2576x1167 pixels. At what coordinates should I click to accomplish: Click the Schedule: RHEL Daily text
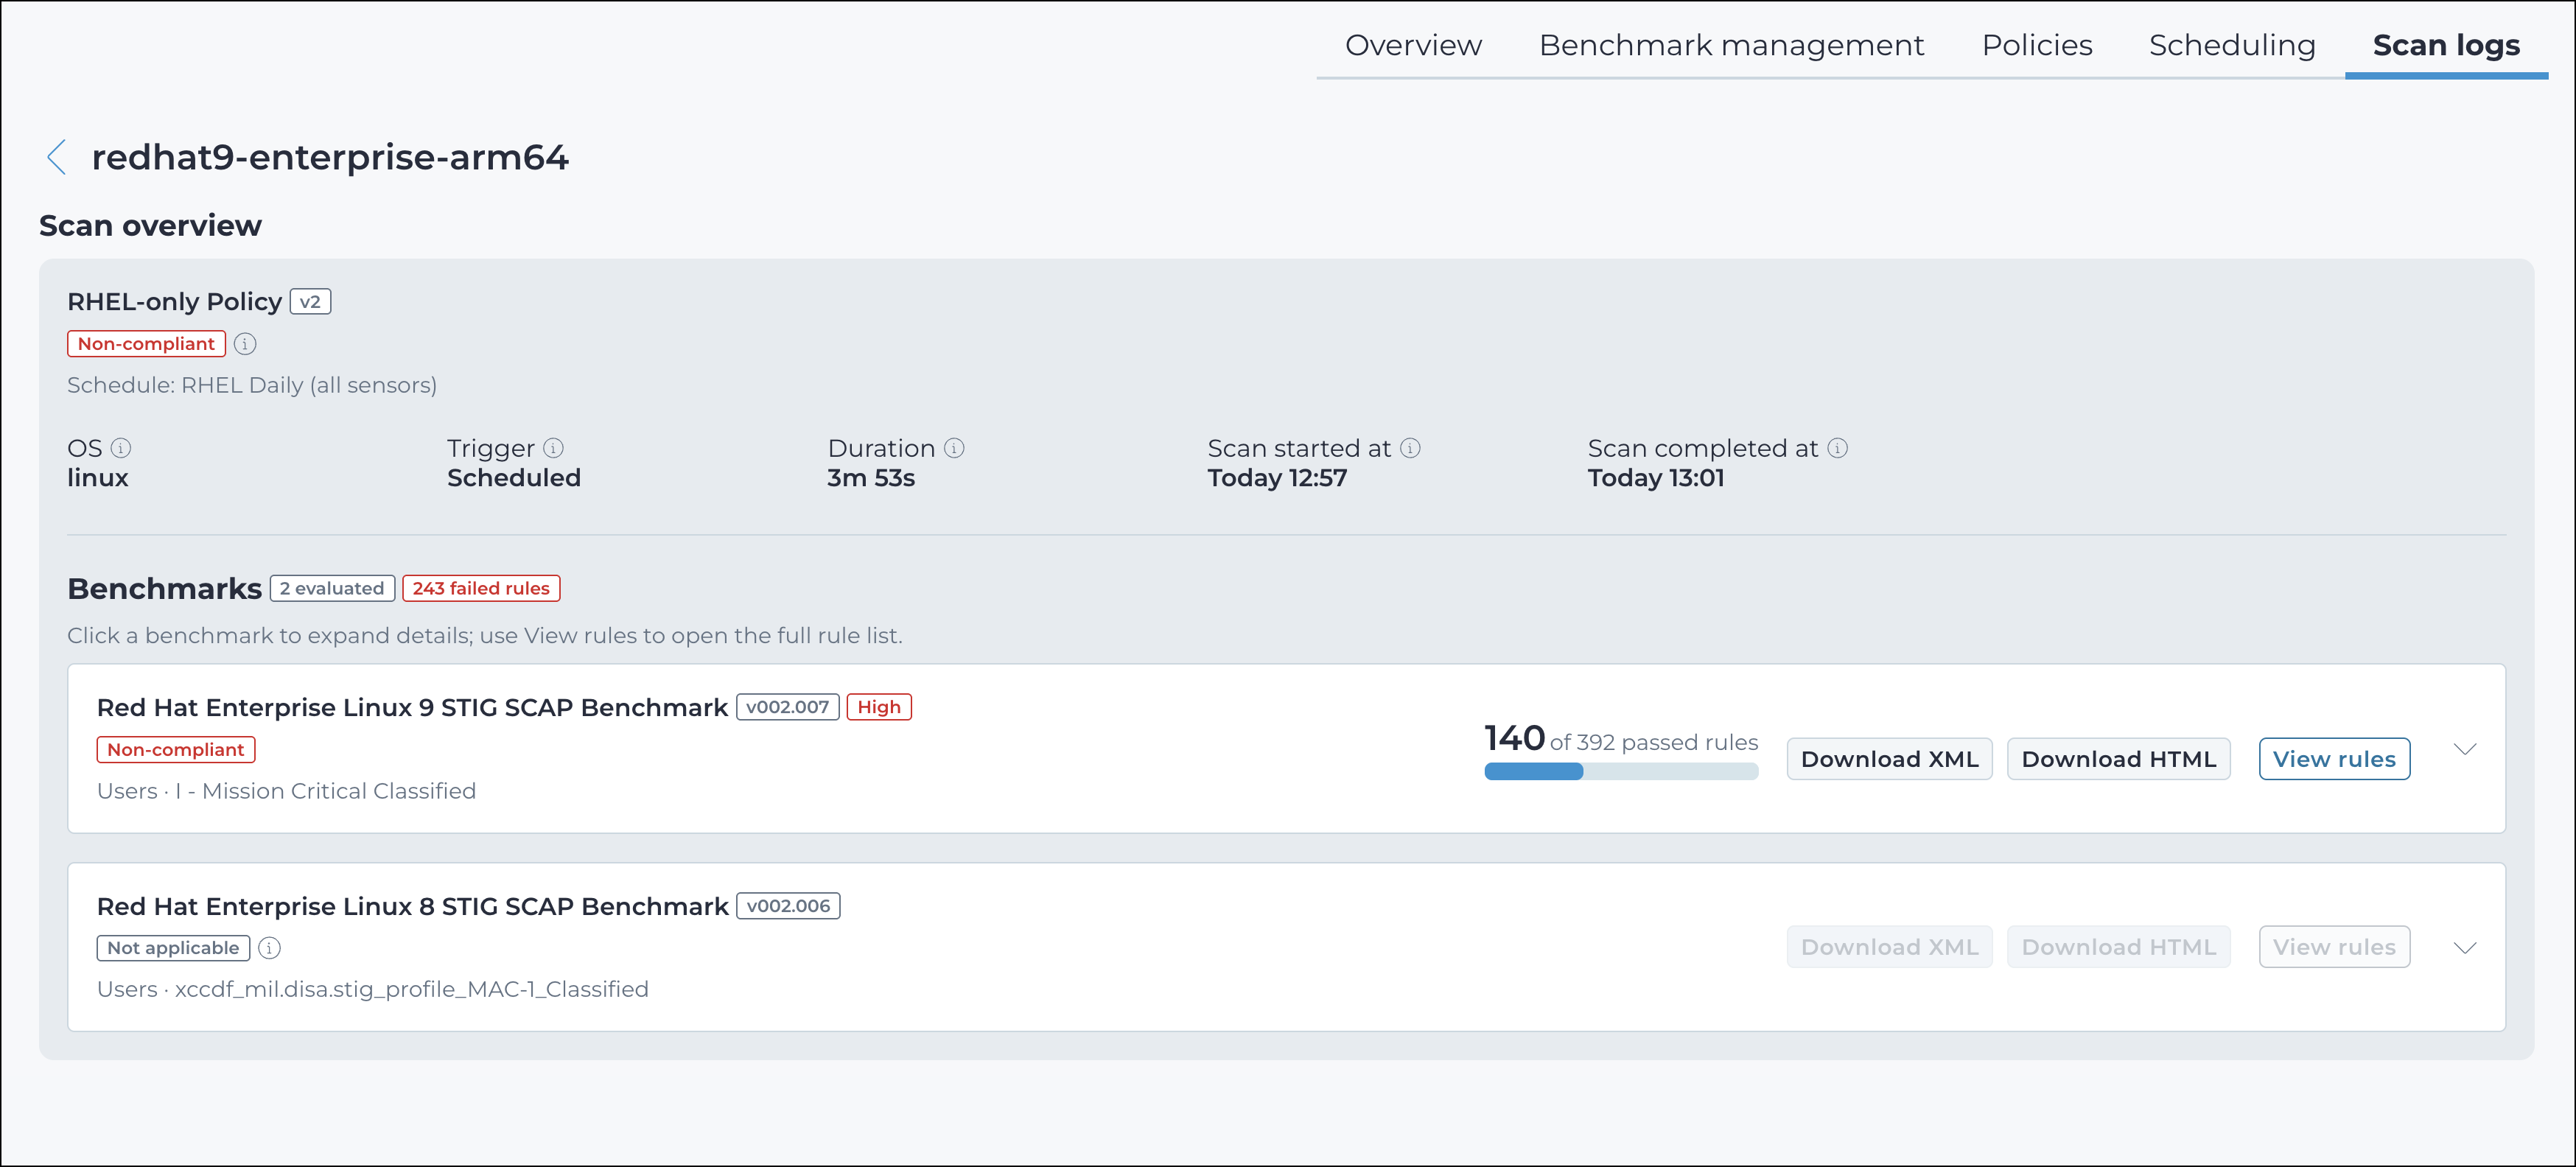click(252, 386)
